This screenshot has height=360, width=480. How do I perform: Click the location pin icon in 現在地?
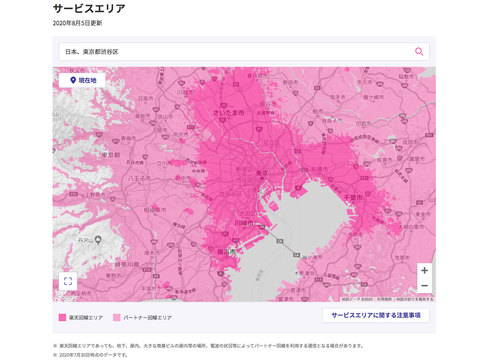pos(73,80)
